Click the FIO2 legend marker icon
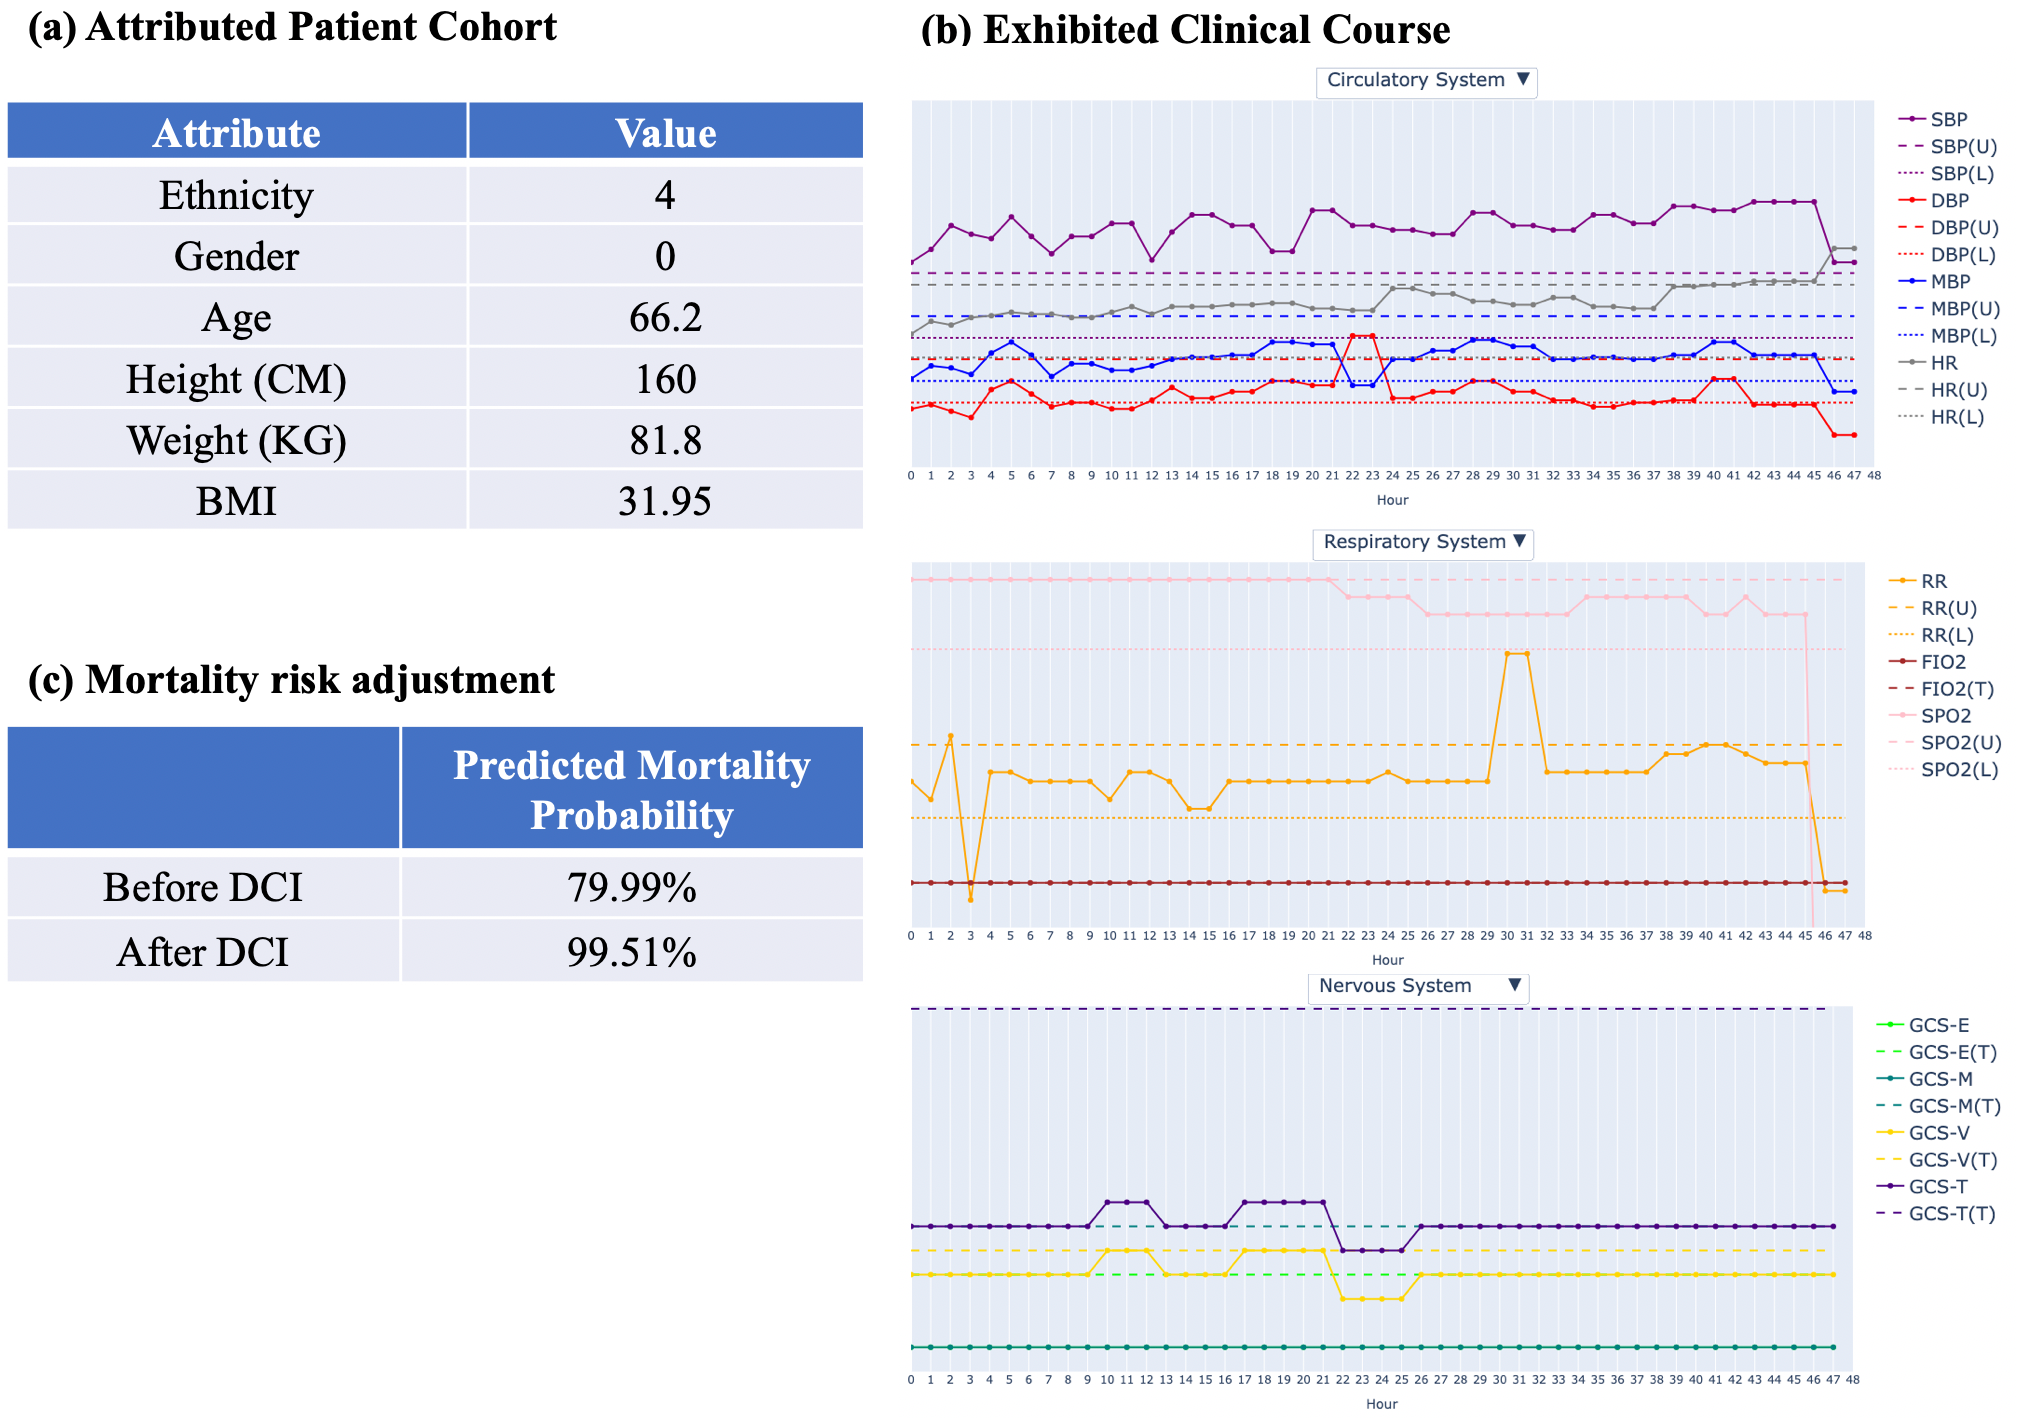 point(1902,663)
